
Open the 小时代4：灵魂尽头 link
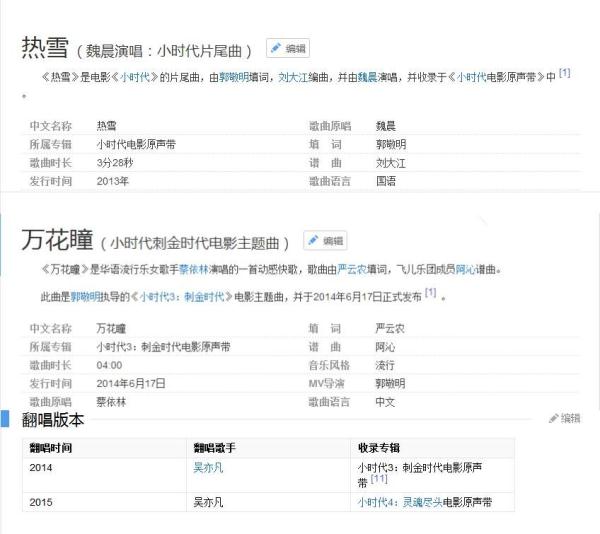[x=399, y=502]
